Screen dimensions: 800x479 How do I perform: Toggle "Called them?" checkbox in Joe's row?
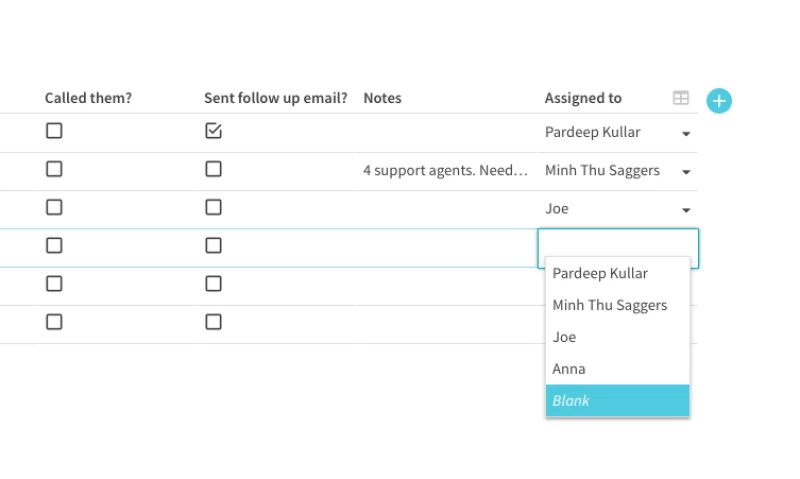click(x=54, y=207)
